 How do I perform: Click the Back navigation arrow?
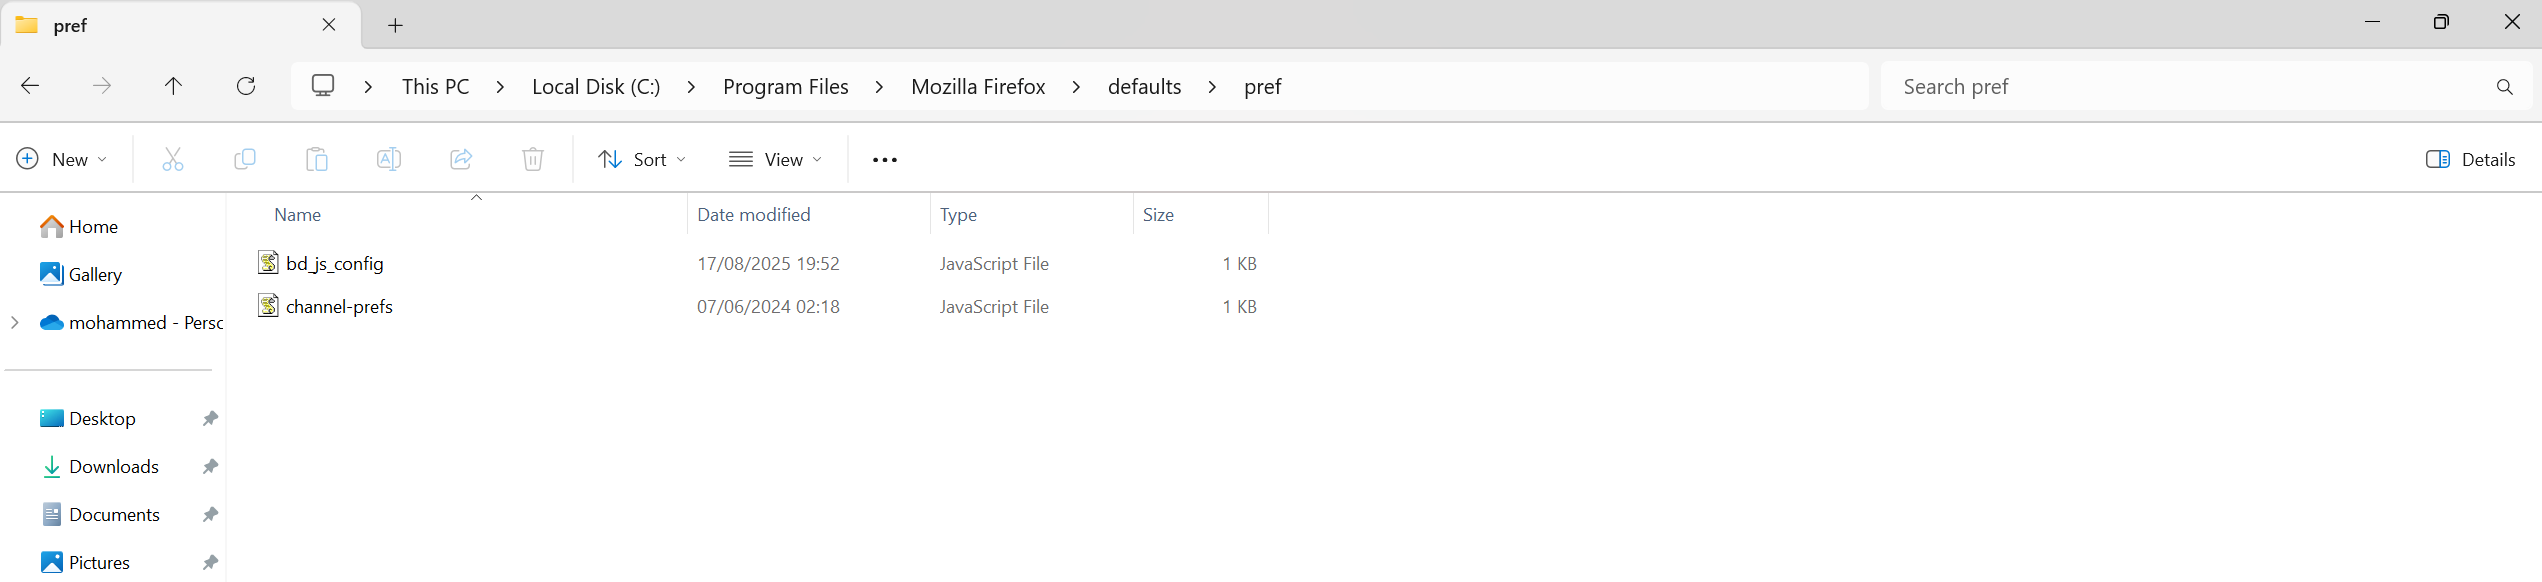click(x=30, y=86)
